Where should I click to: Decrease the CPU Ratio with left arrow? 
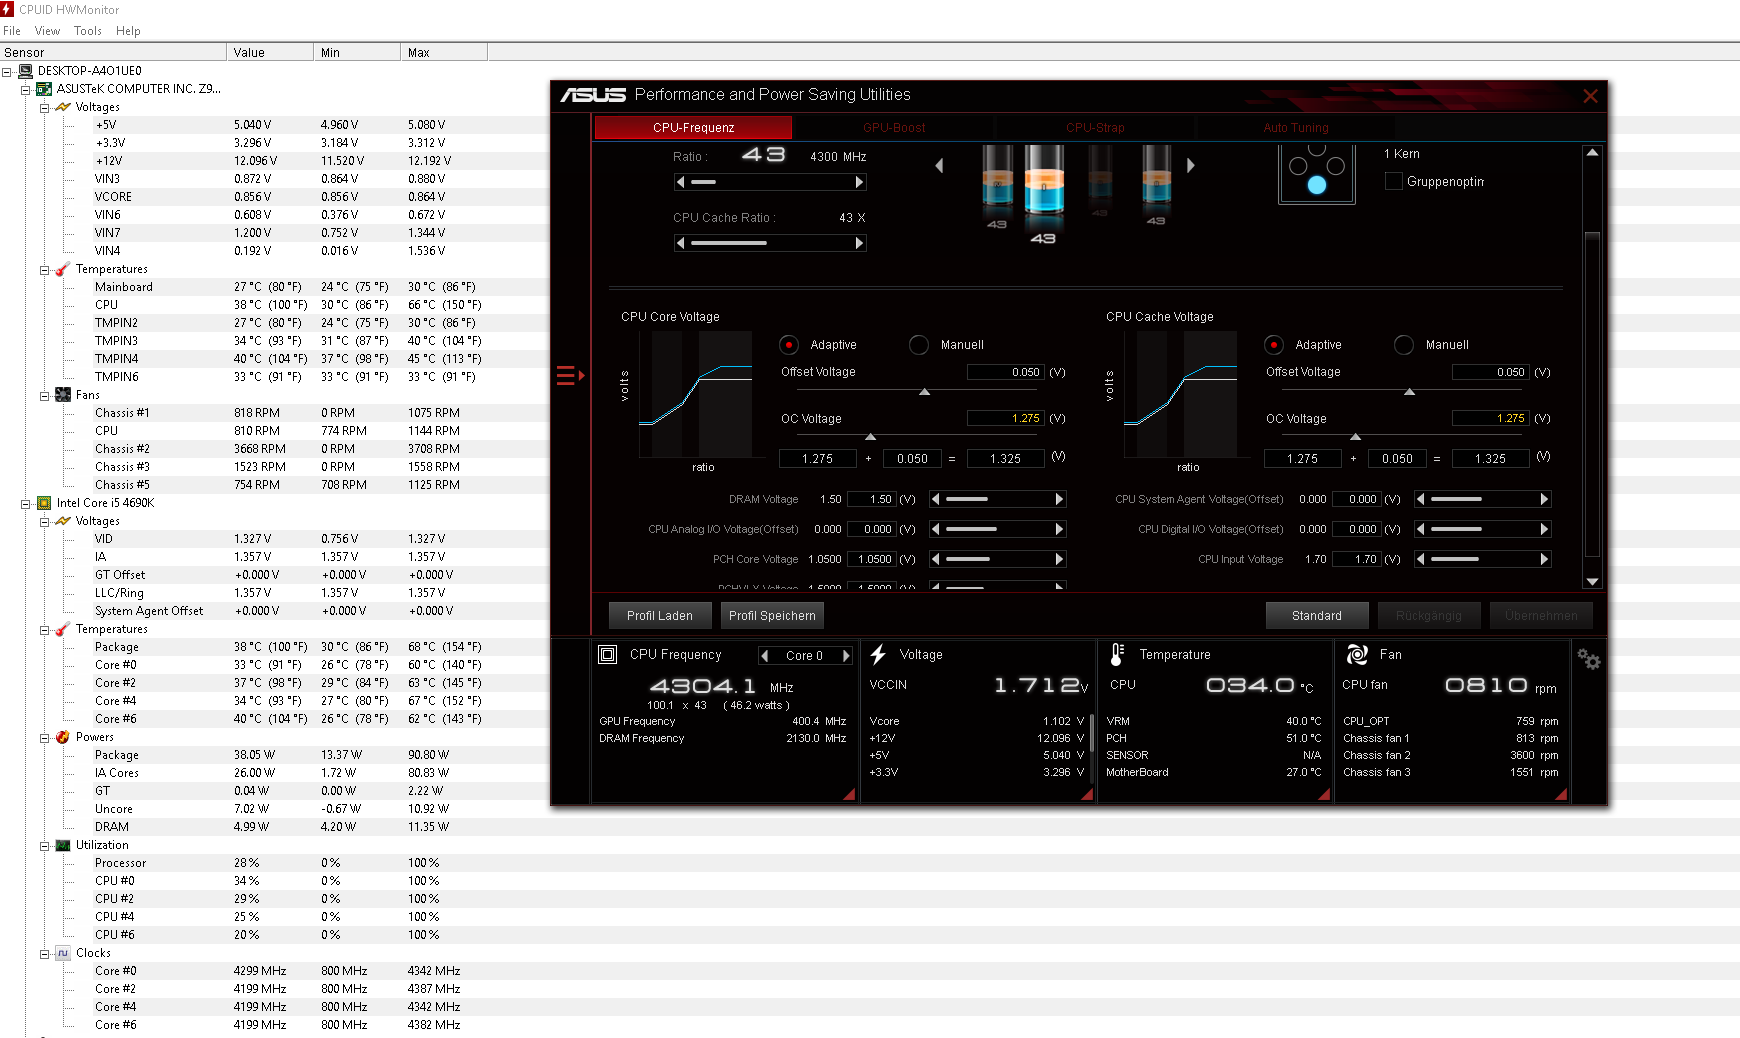681,182
